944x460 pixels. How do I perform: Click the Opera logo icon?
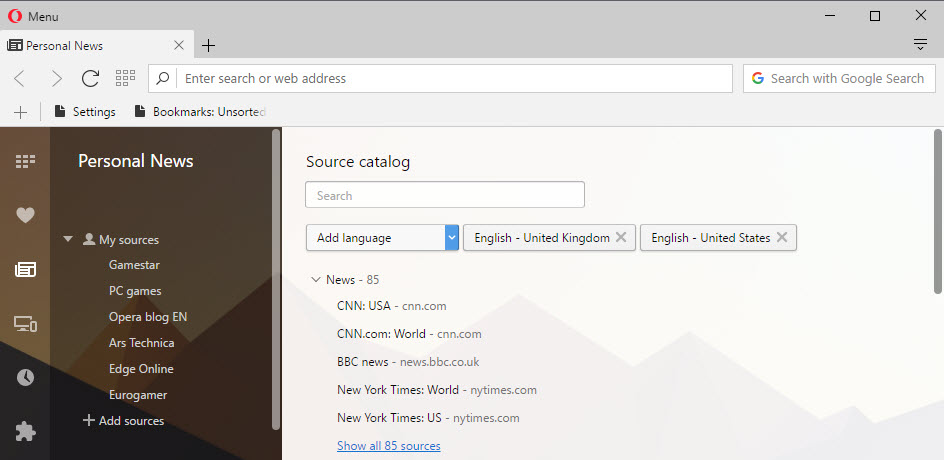[15, 16]
